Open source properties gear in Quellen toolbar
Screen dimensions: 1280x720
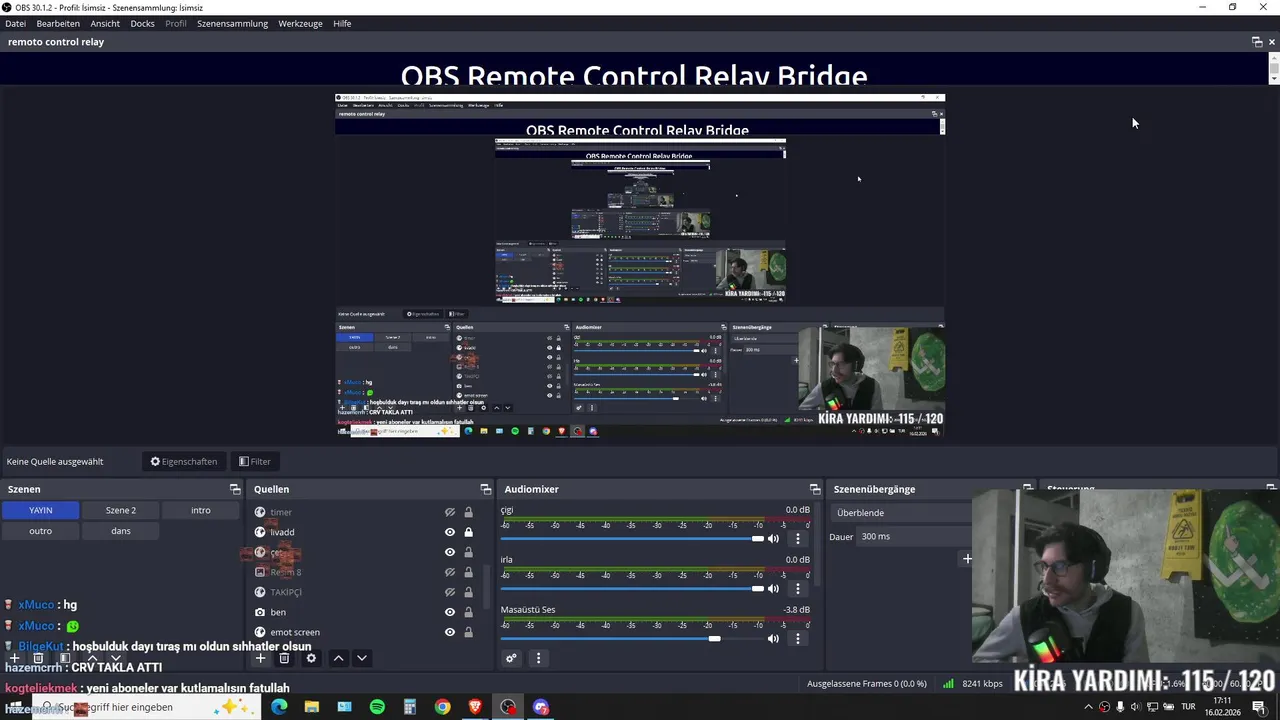coord(311,658)
